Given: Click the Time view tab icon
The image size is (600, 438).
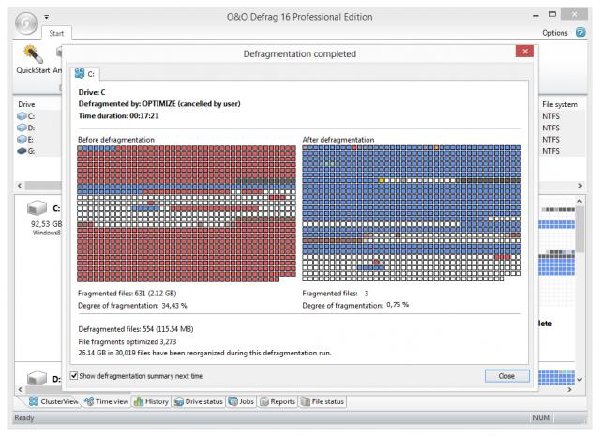Looking at the screenshot, I should 89,401.
